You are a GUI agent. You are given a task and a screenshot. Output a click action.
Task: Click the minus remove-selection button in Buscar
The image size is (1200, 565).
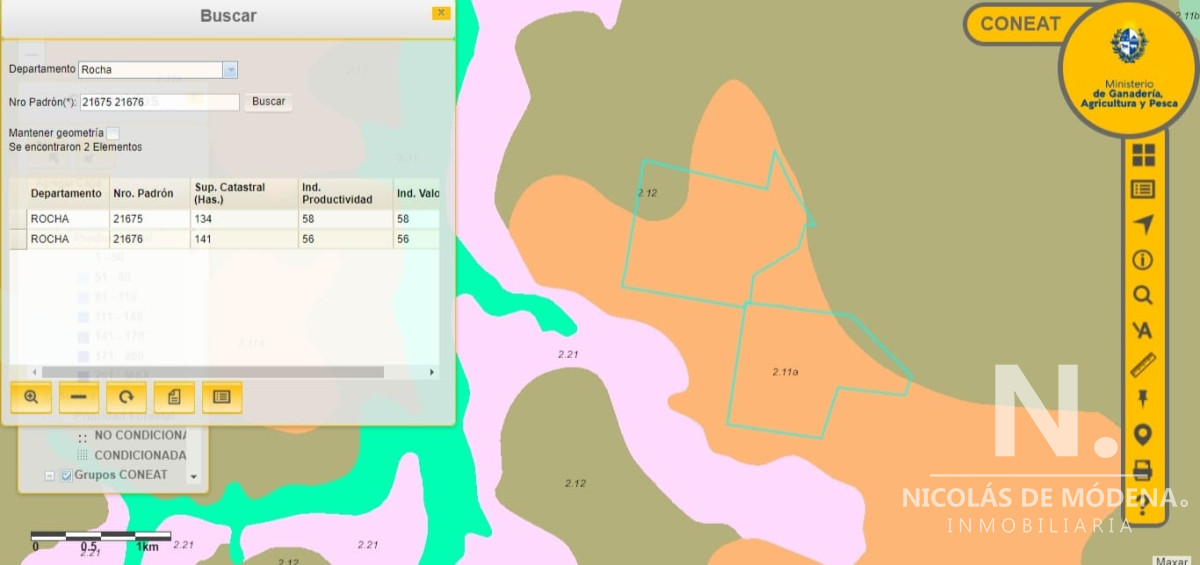pyautogui.click(x=79, y=397)
